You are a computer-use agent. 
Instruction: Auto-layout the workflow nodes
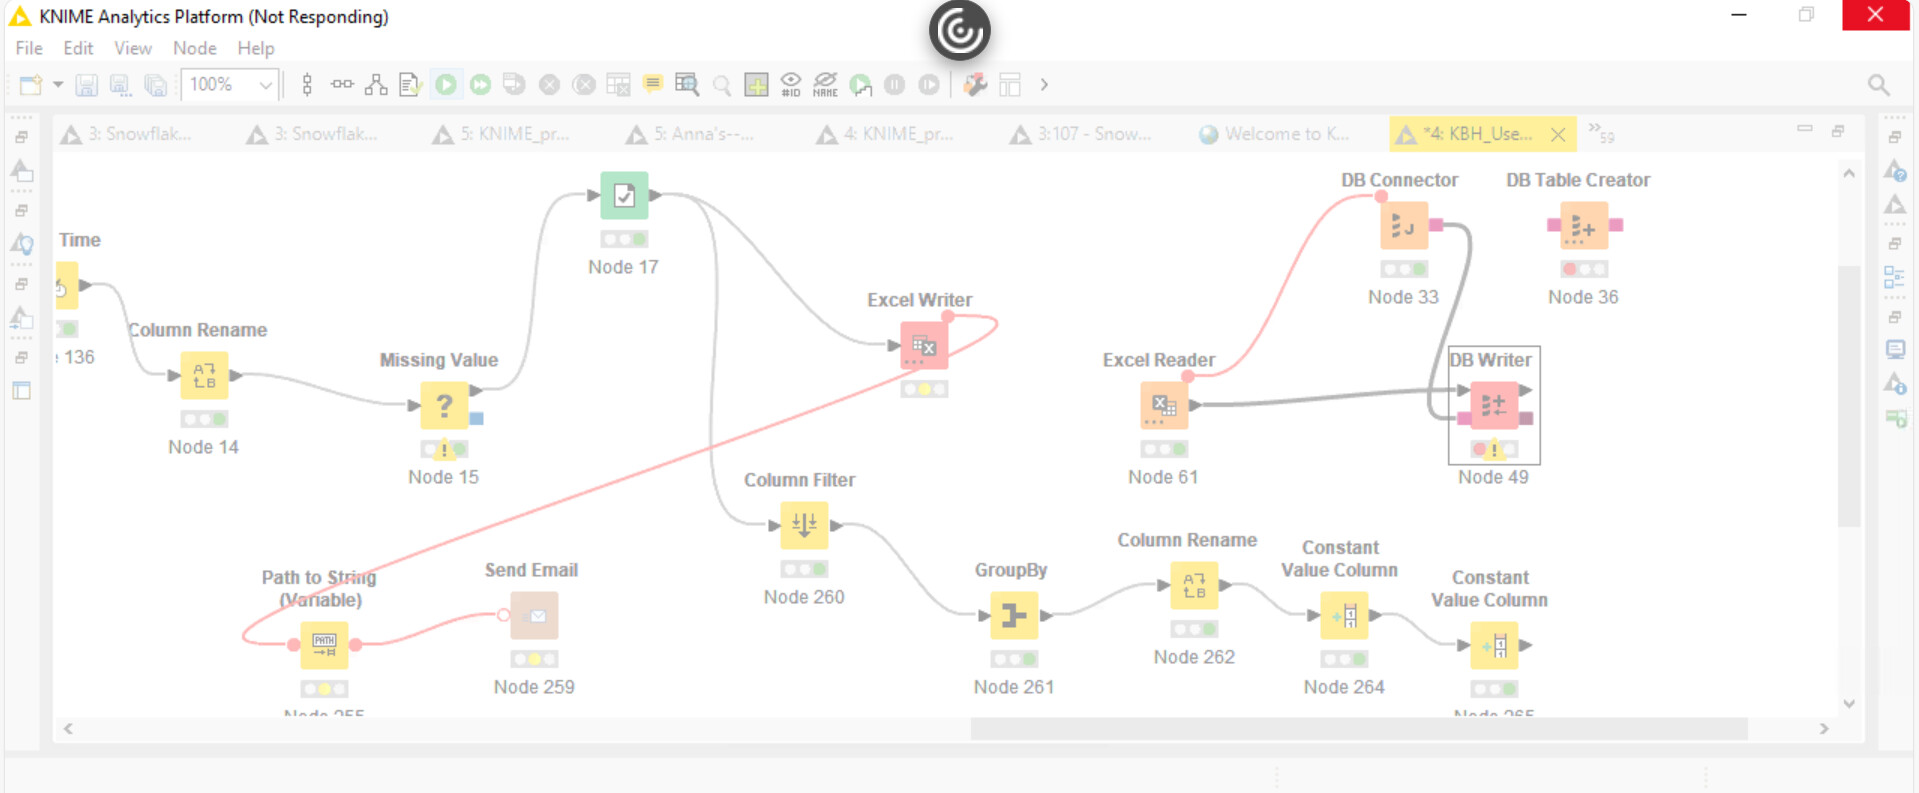click(376, 85)
